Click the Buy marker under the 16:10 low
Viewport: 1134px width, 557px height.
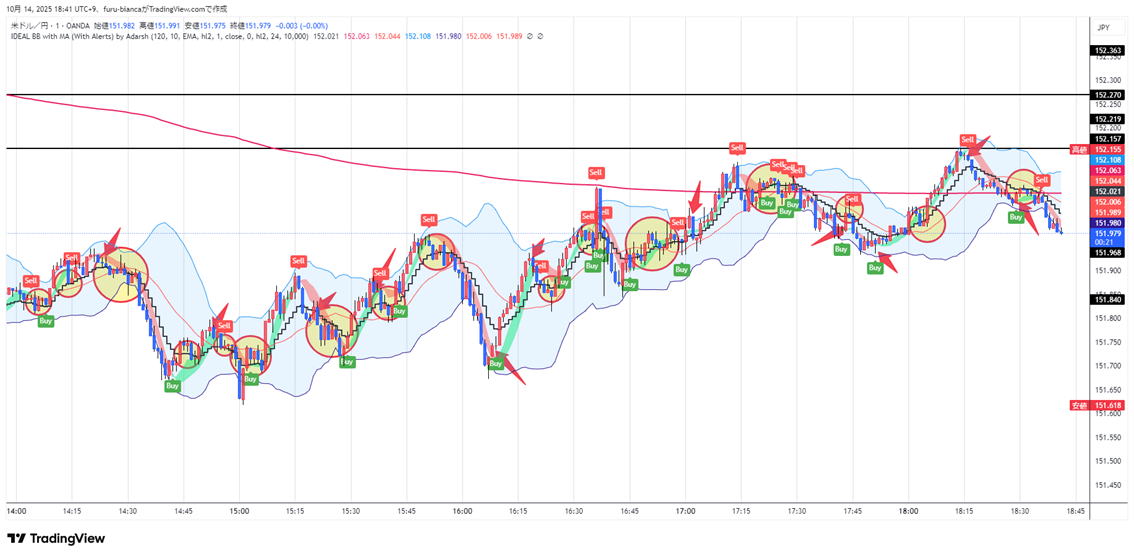pyautogui.click(x=495, y=363)
